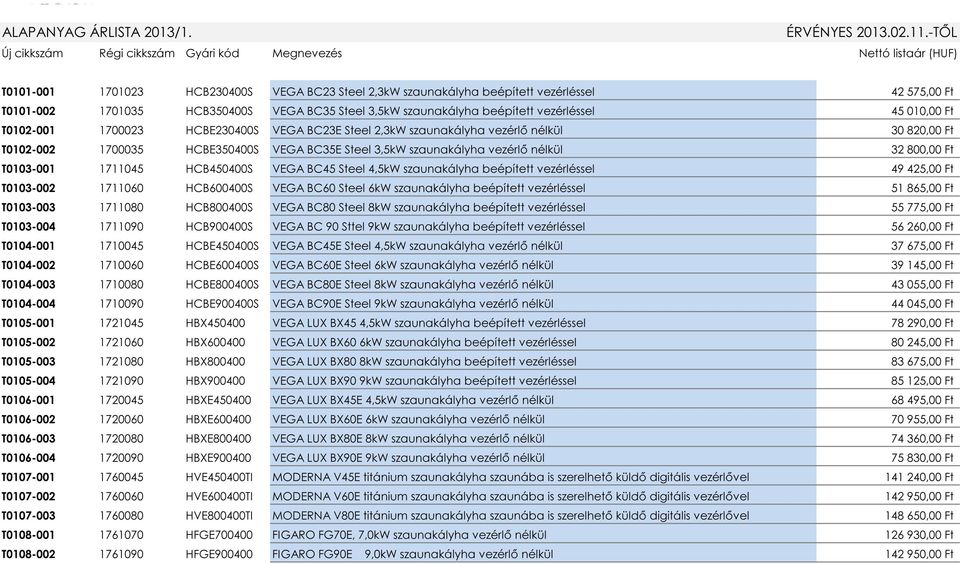This screenshot has width=960, height=564.
Task: Click factory code HCBE900400S
Action: [x=222, y=304]
